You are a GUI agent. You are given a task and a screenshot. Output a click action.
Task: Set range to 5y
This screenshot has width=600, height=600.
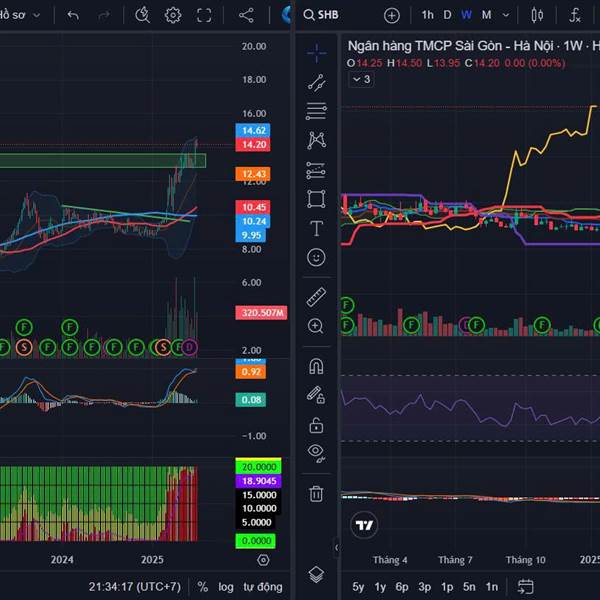point(358,587)
